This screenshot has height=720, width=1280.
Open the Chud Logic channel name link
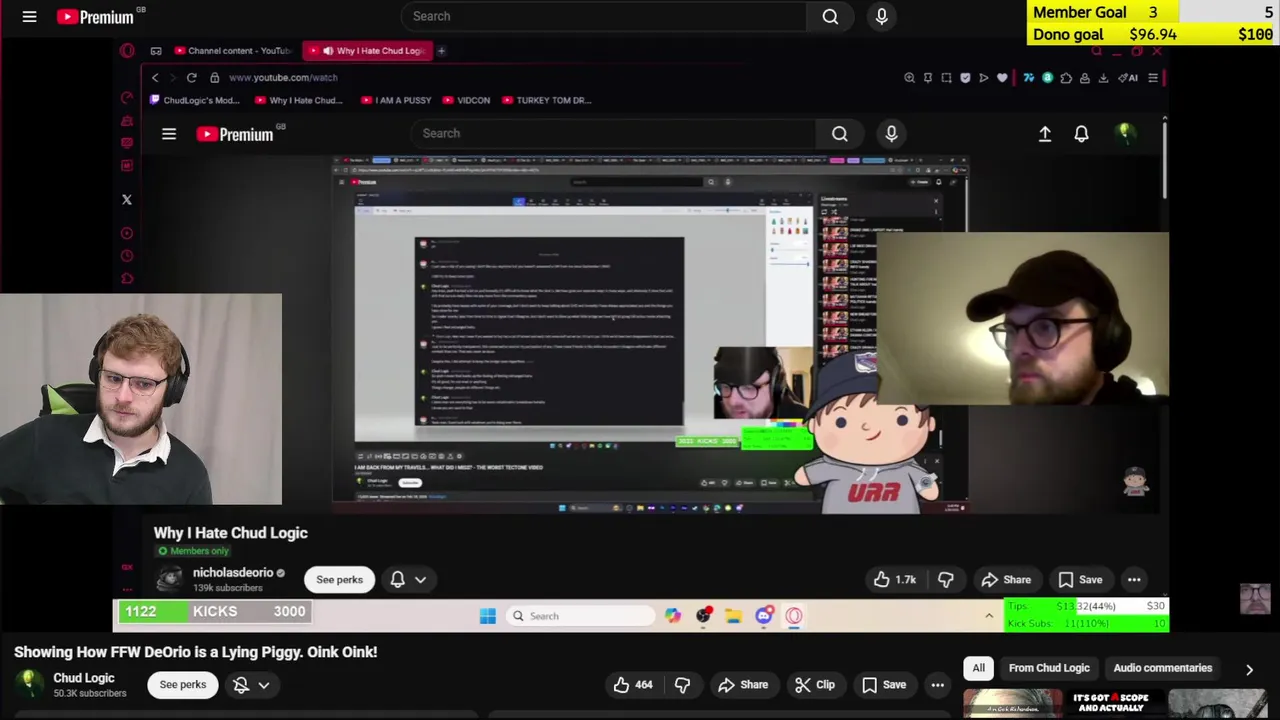84,678
